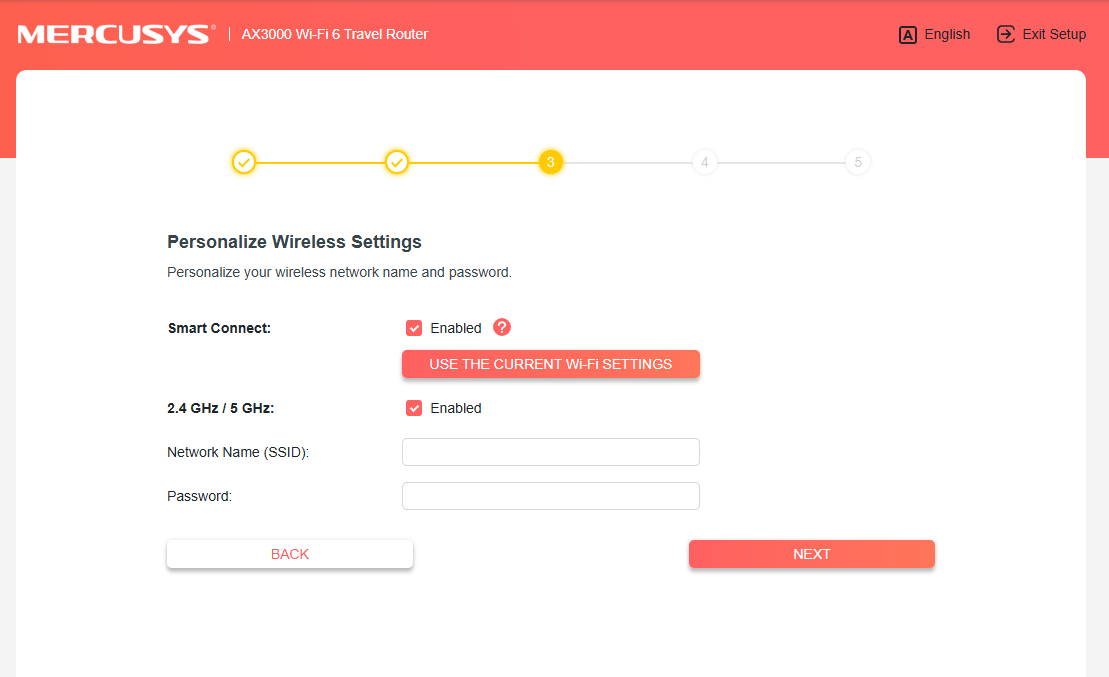This screenshot has width=1109, height=677.
Task: Select step 4 in progress bar
Action: (x=704, y=162)
